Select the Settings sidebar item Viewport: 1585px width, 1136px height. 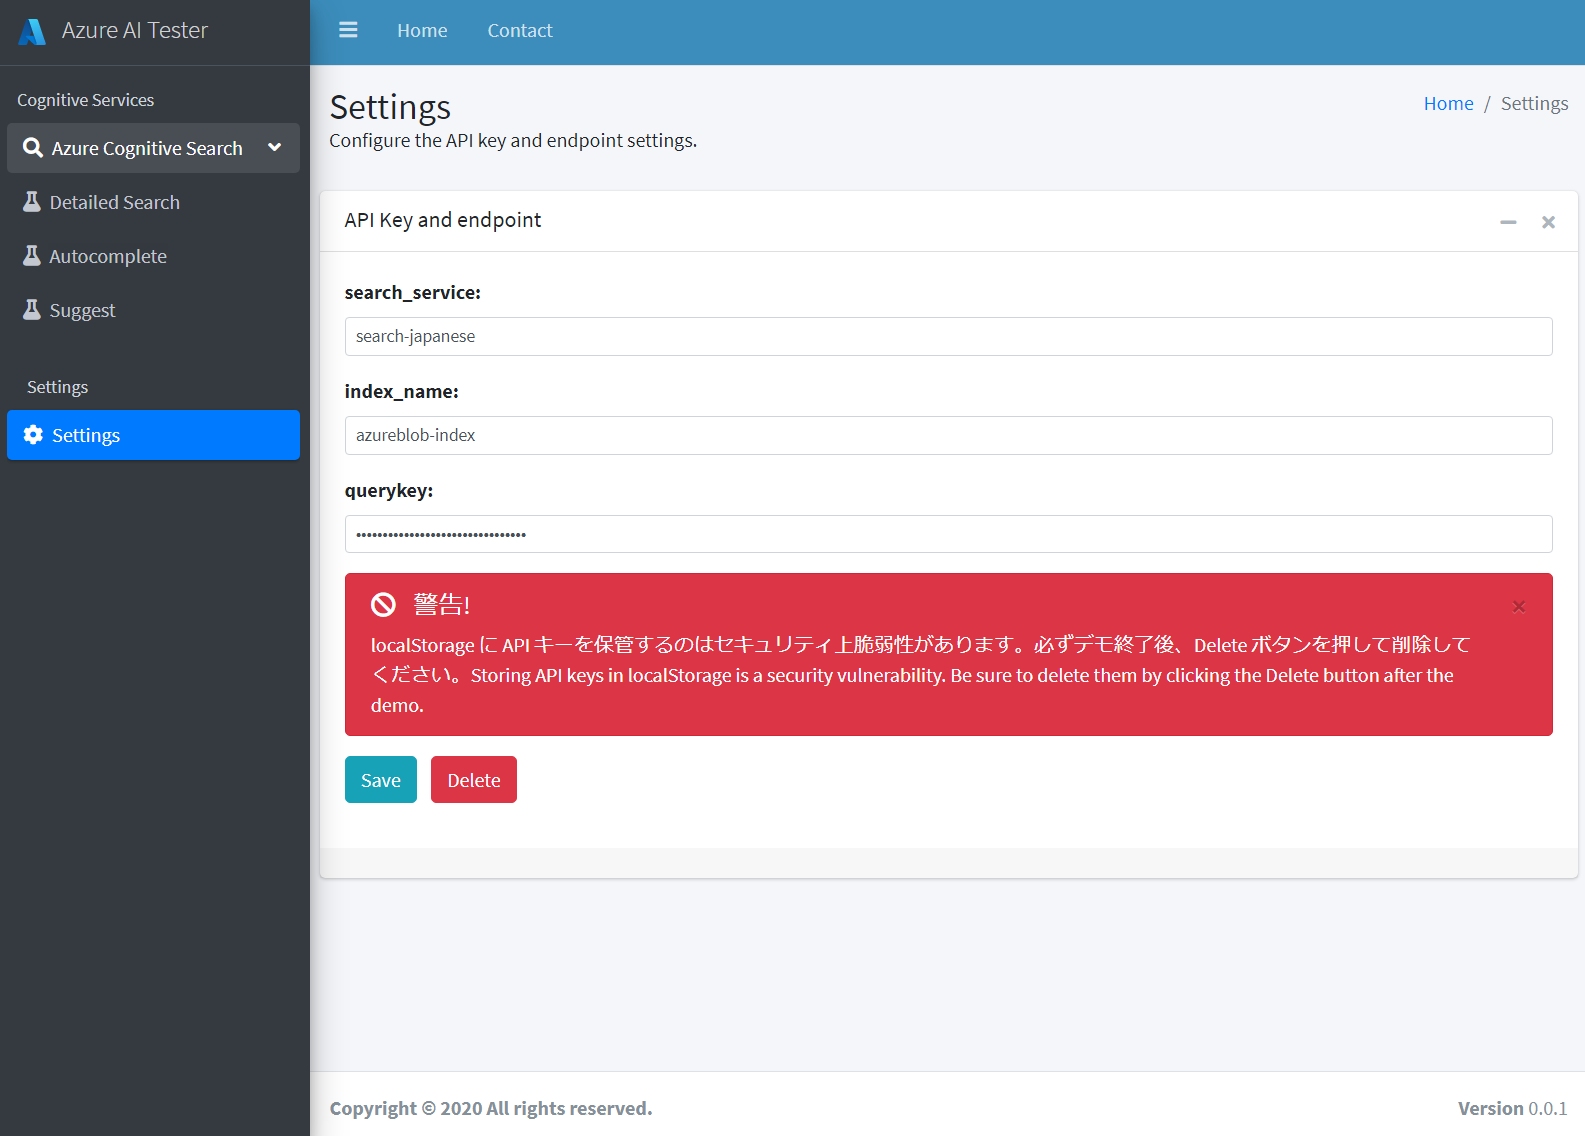click(x=153, y=435)
